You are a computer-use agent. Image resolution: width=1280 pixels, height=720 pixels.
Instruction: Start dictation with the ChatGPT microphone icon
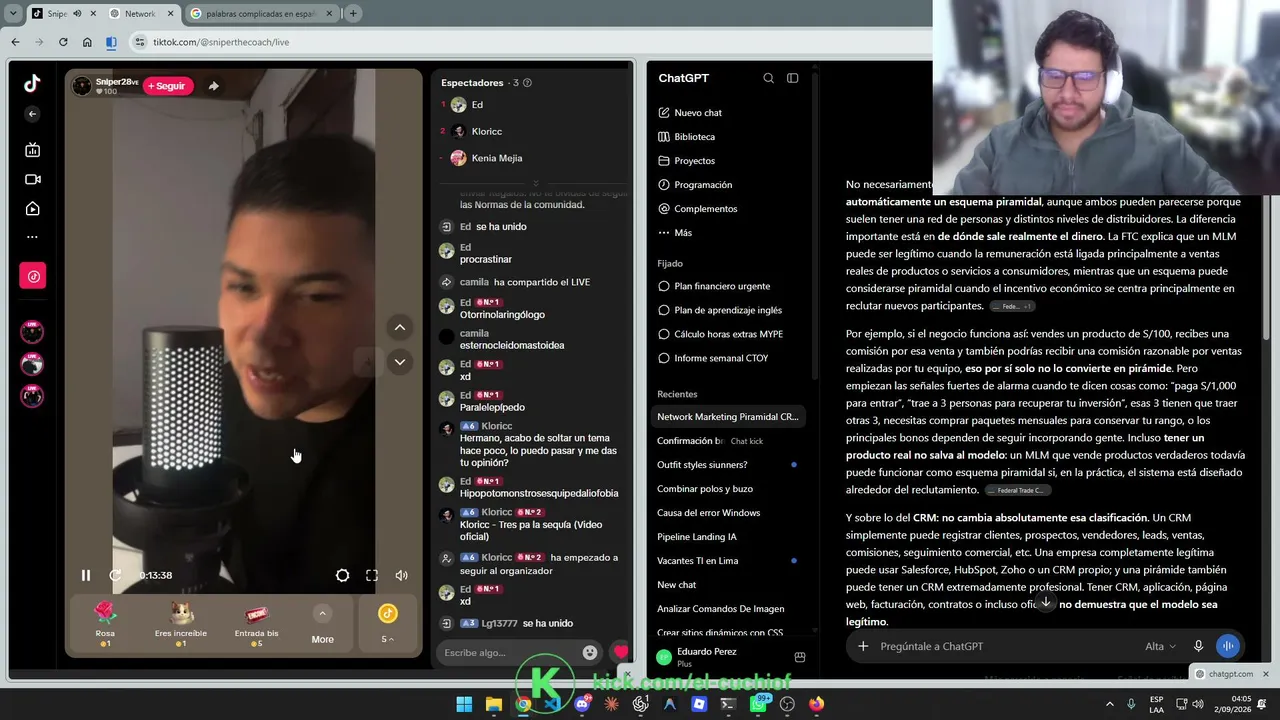point(1198,646)
